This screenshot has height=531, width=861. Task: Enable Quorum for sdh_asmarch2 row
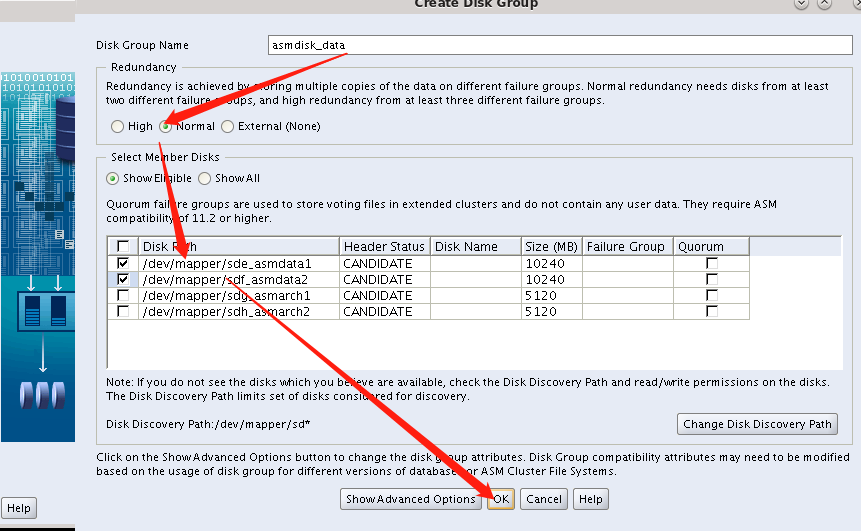click(712, 311)
